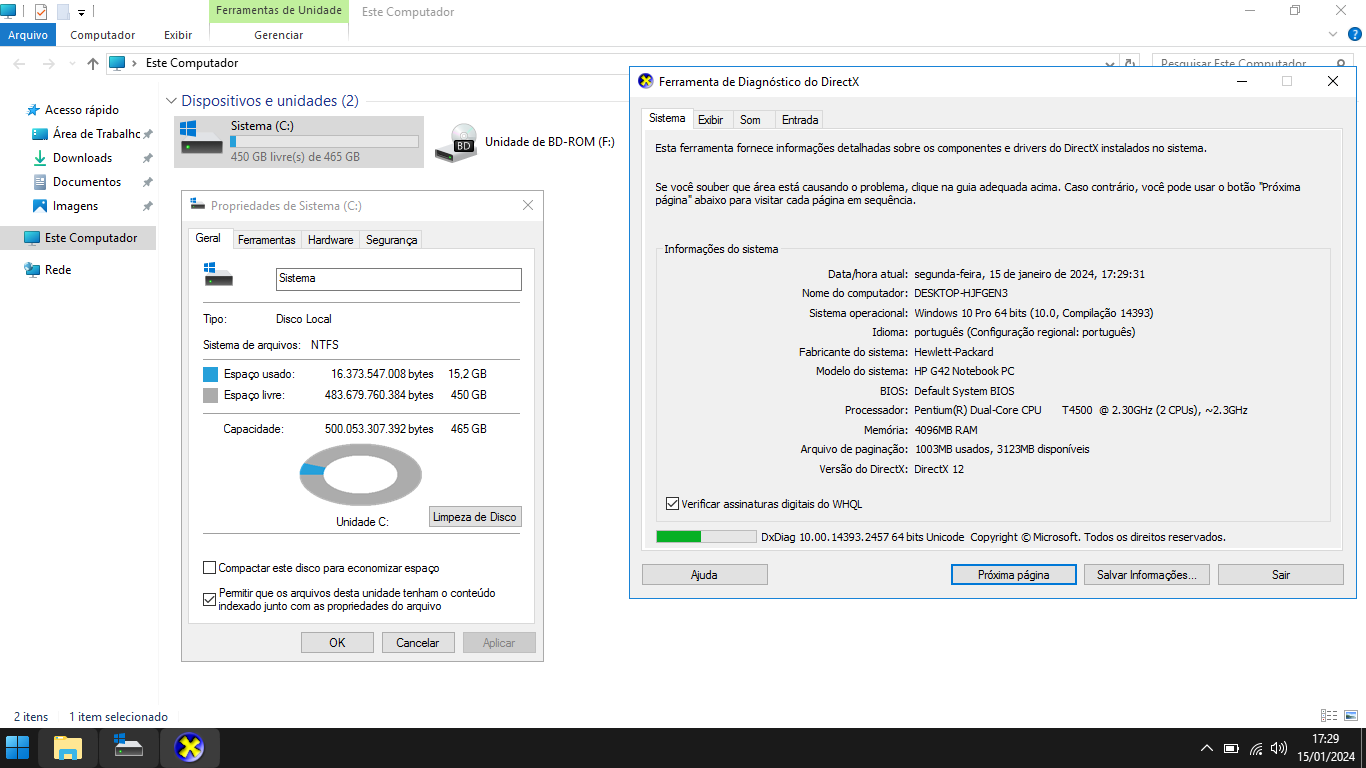This screenshot has width=1366, height=768.
Task: Open the Arquivo menu
Action: point(28,35)
